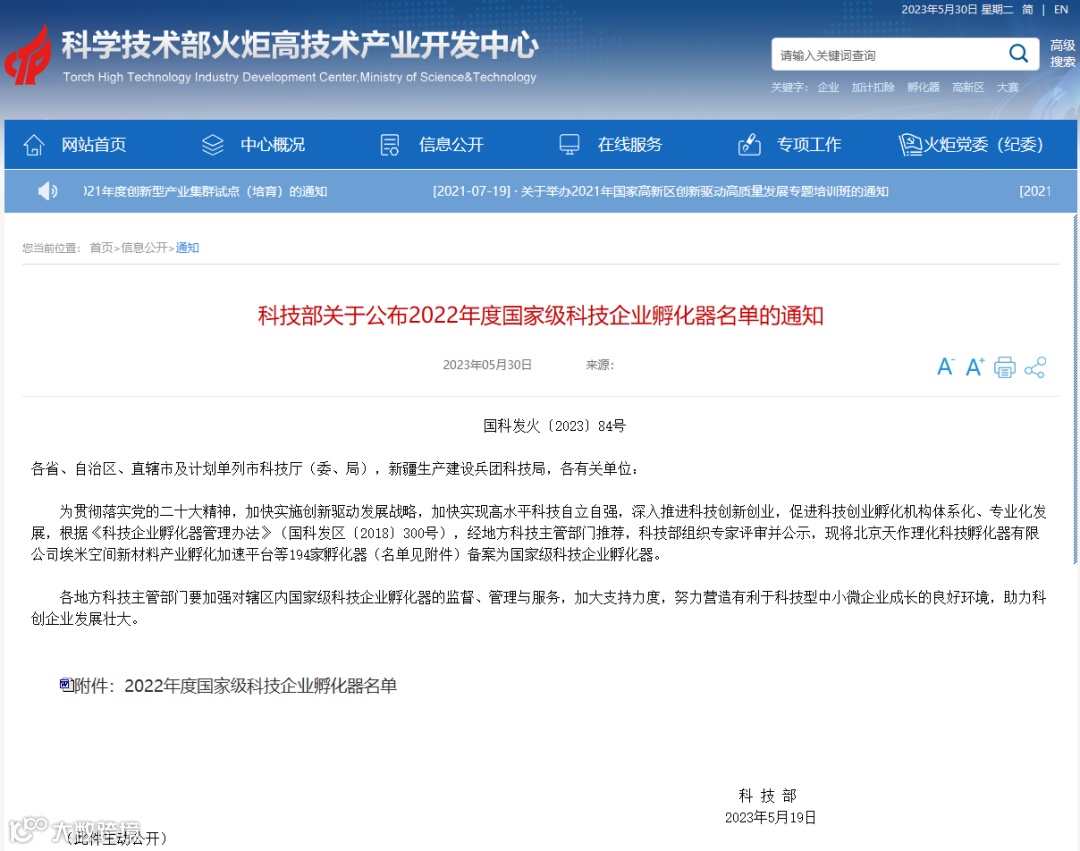Click document number 国科发火〔2023〕84号

point(554,426)
